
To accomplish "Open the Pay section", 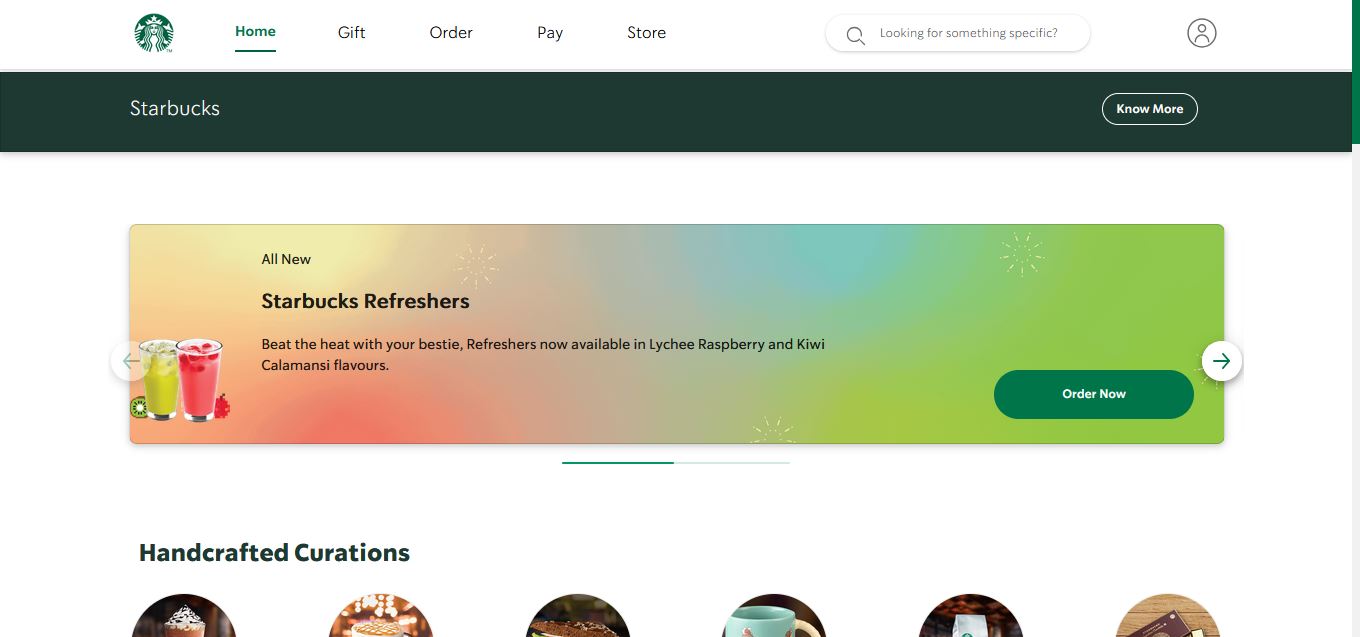I will tap(550, 33).
